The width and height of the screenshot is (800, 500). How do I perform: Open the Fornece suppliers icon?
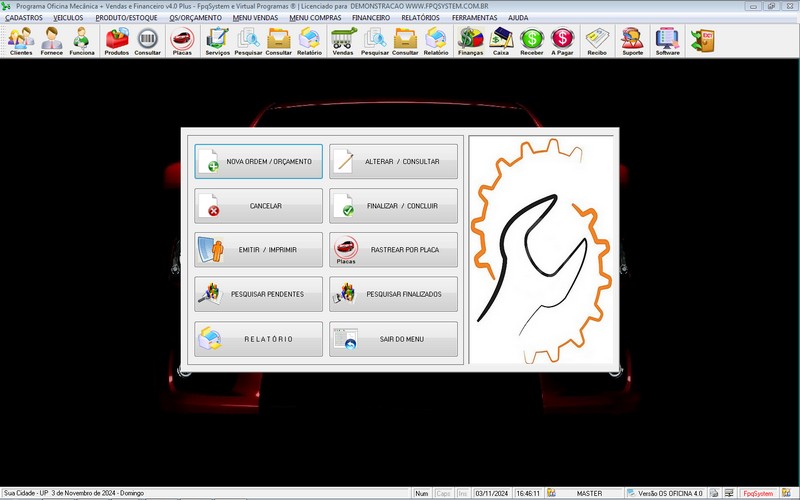point(52,41)
